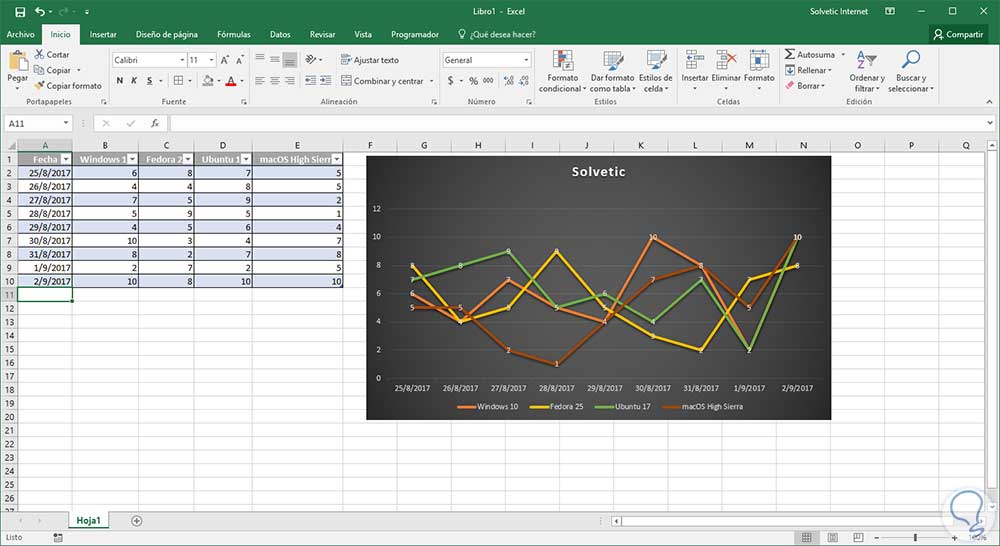Open the Archivo menu

20,34
